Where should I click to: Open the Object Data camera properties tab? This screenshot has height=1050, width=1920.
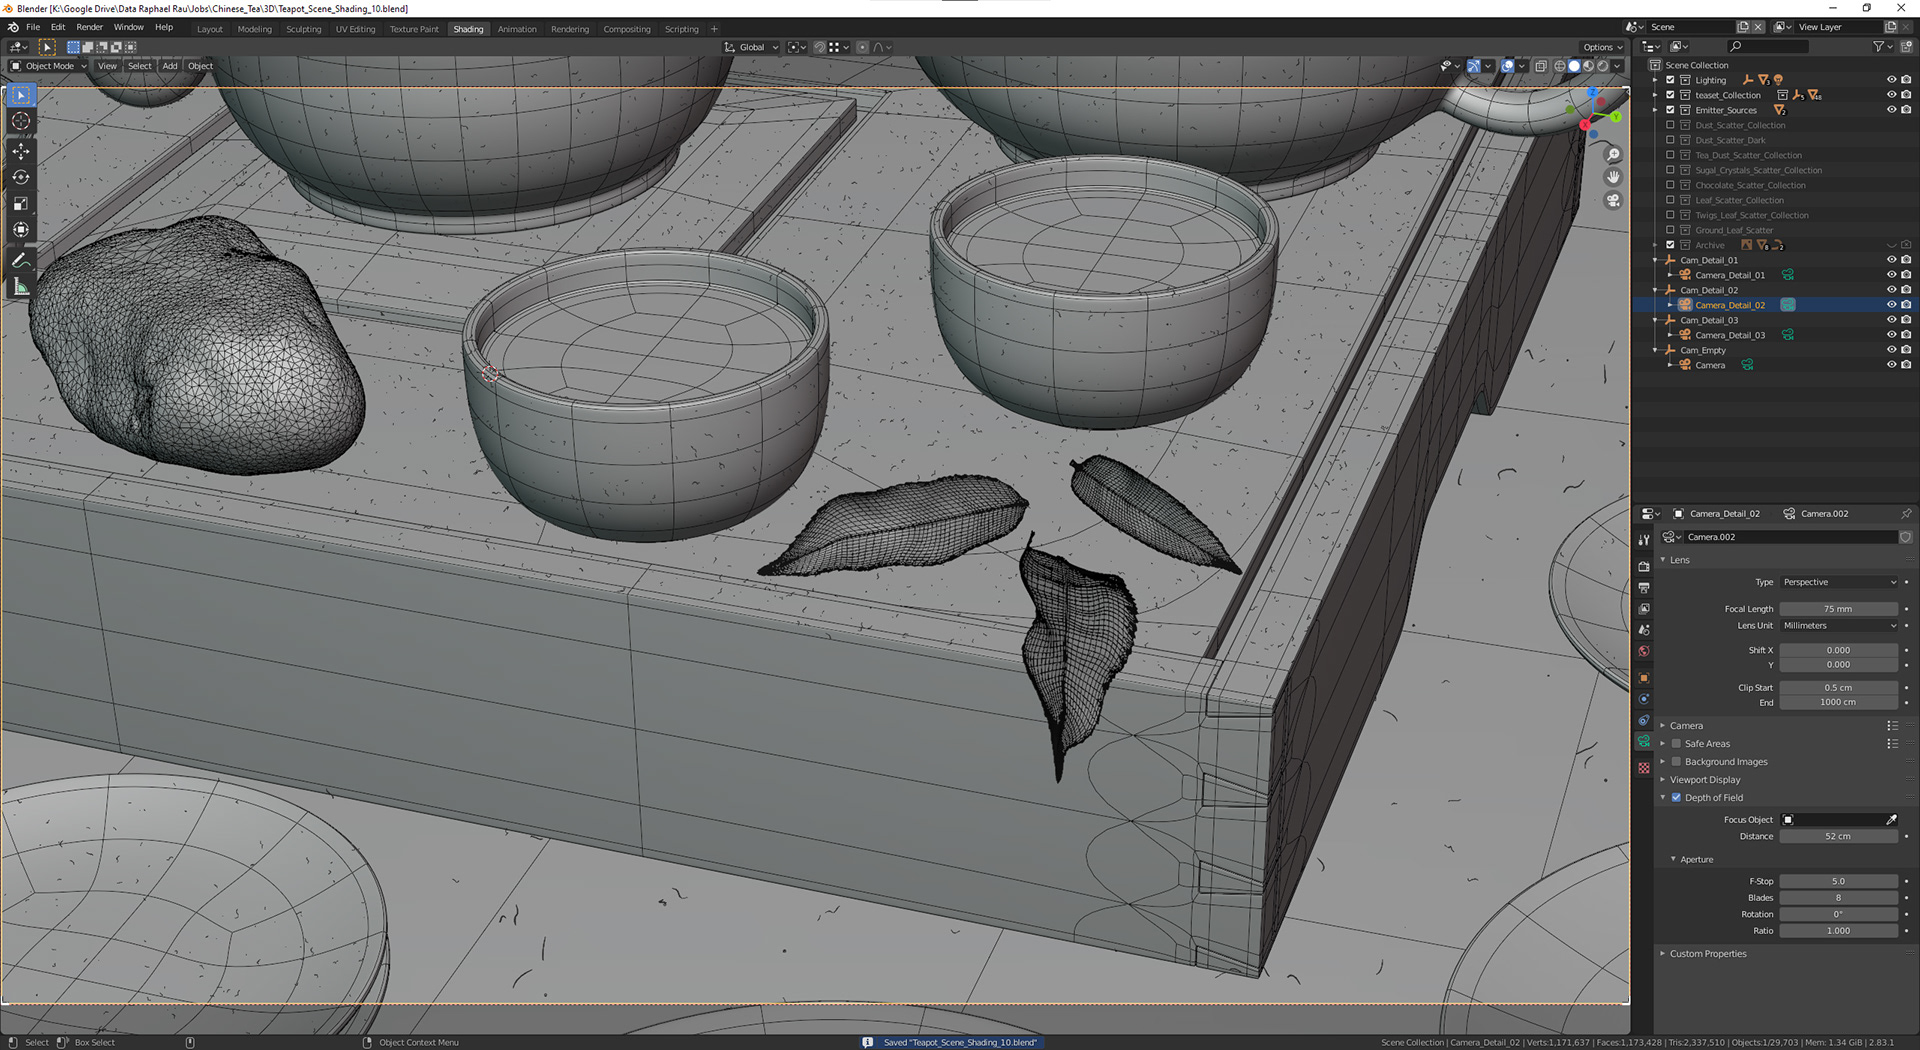coord(1643,741)
